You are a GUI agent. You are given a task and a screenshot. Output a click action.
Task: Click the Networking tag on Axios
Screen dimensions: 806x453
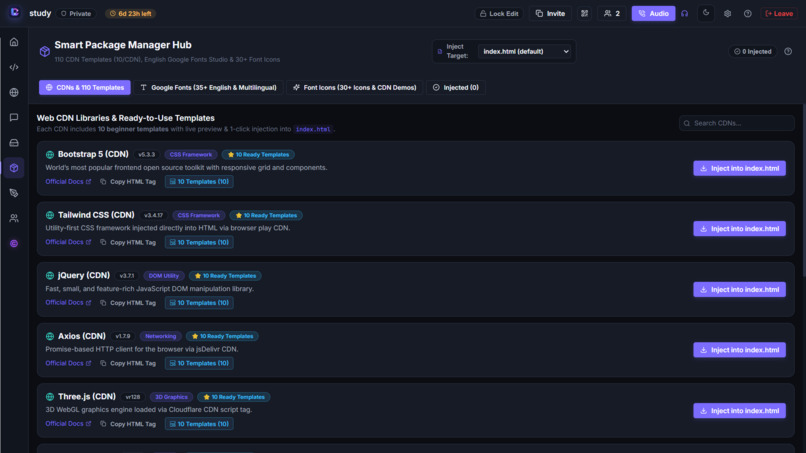coord(160,336)
